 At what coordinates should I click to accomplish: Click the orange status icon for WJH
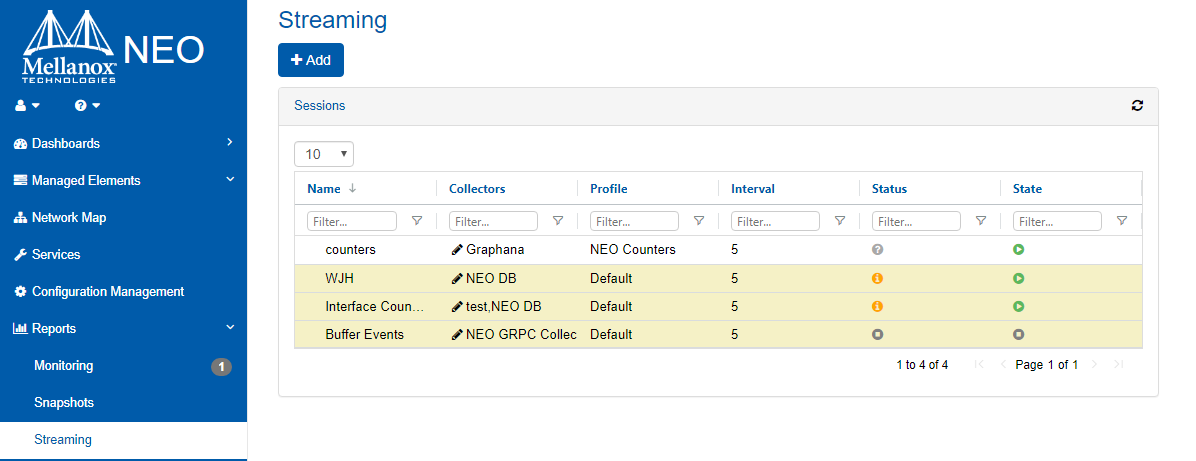(x=878, y=278)
